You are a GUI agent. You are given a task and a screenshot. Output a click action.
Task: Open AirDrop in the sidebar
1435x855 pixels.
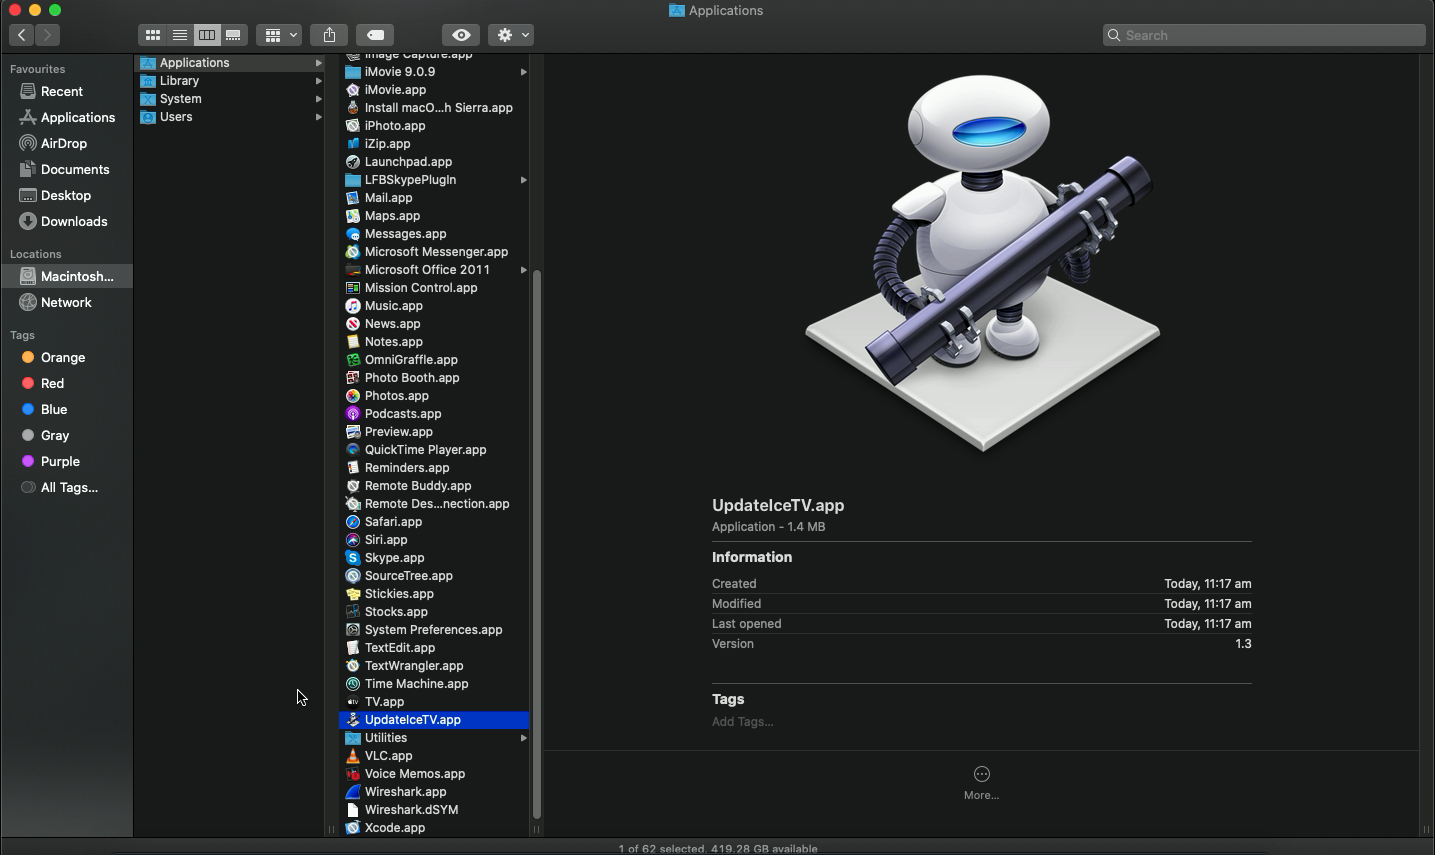click(x=66, y=143)
